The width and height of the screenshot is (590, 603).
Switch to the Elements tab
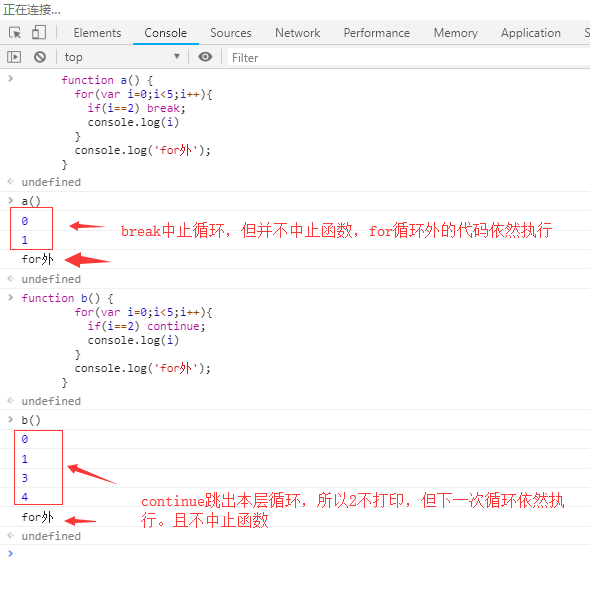(97, 33)
